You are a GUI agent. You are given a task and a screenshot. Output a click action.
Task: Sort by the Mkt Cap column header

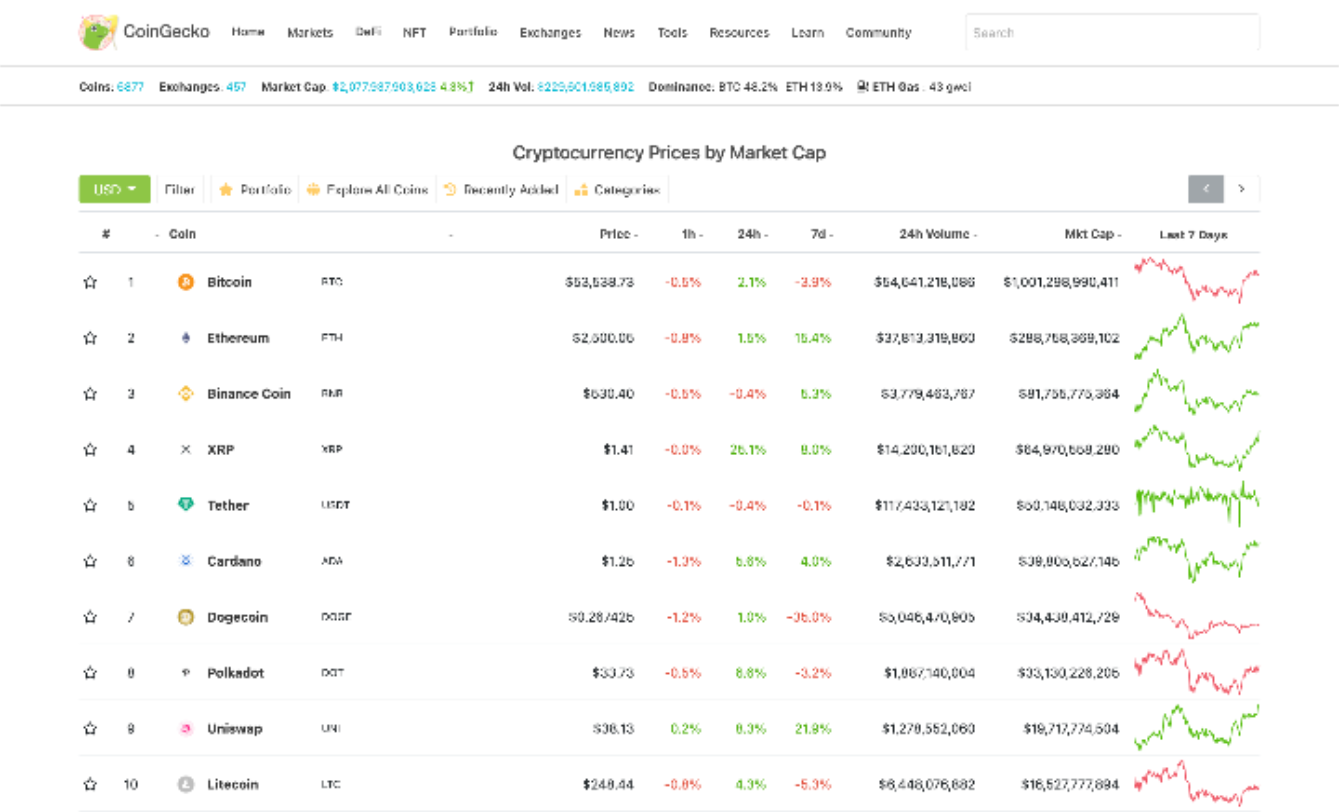pyautogui.click(x=1091, y=234)
